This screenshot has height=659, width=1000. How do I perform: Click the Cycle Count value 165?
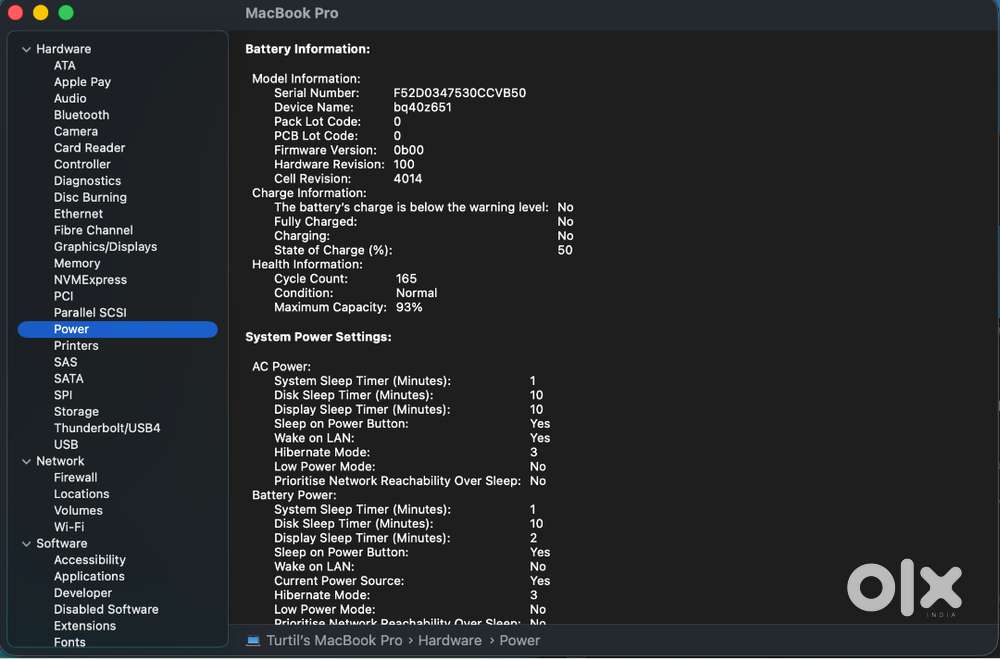click(x=406, y=279)
